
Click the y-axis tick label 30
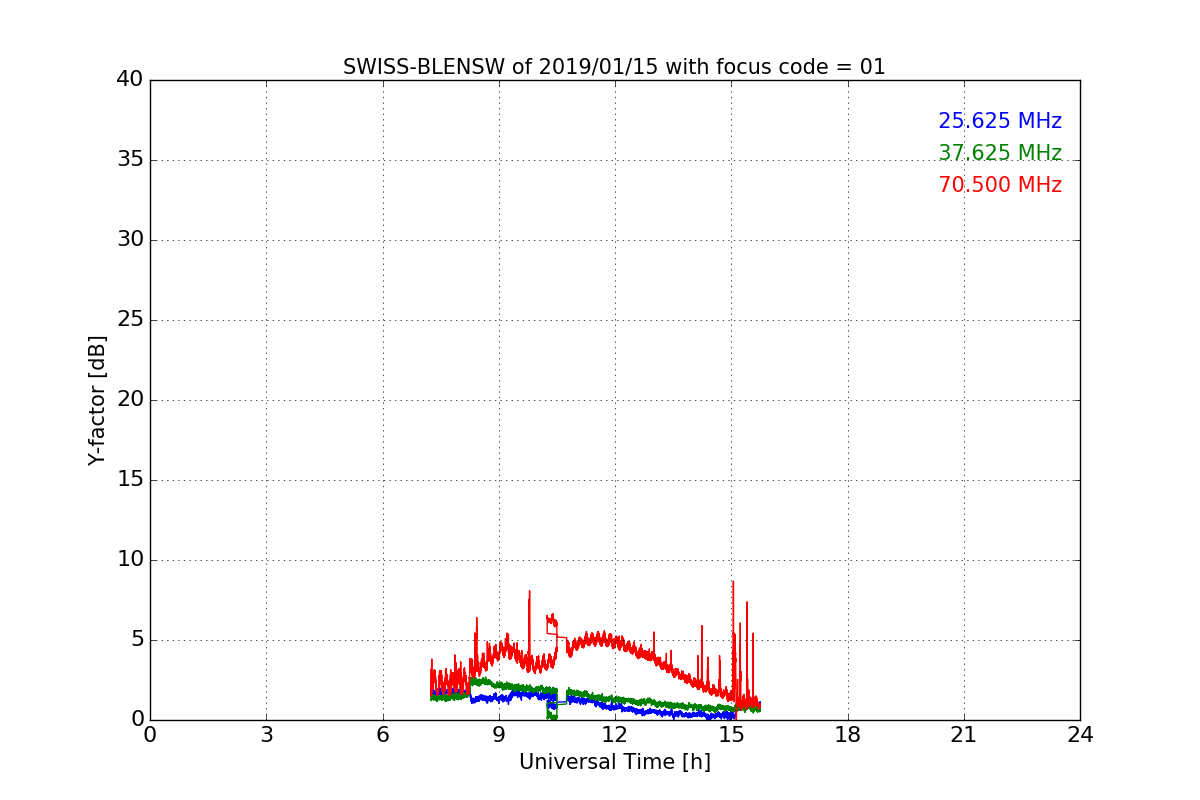point(130,240)
